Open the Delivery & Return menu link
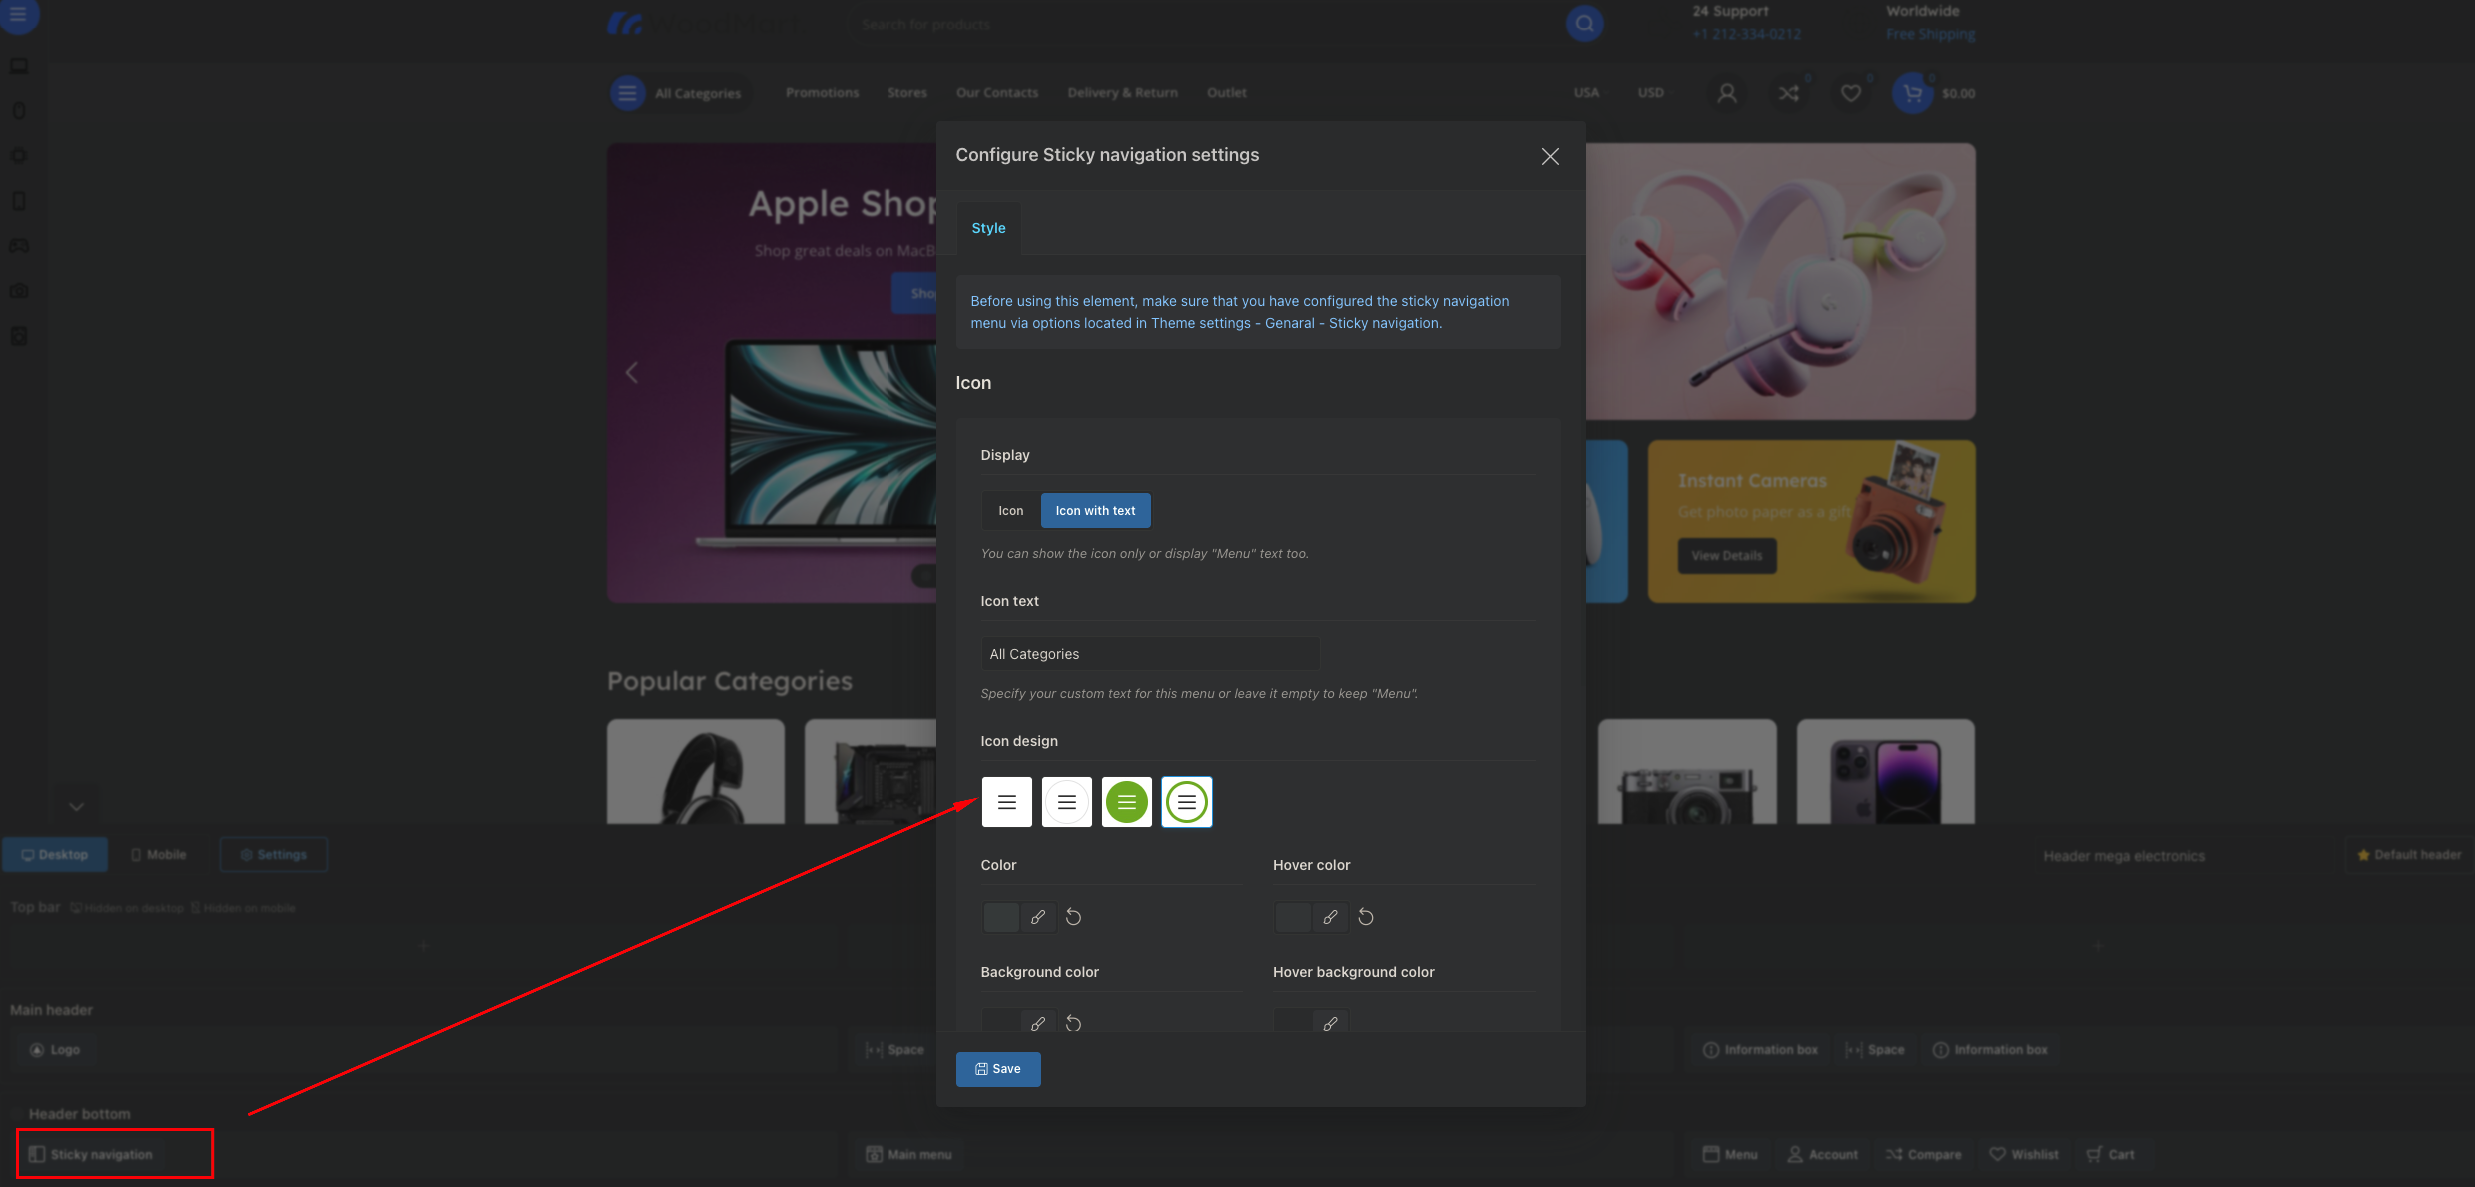 point(1122,93)
